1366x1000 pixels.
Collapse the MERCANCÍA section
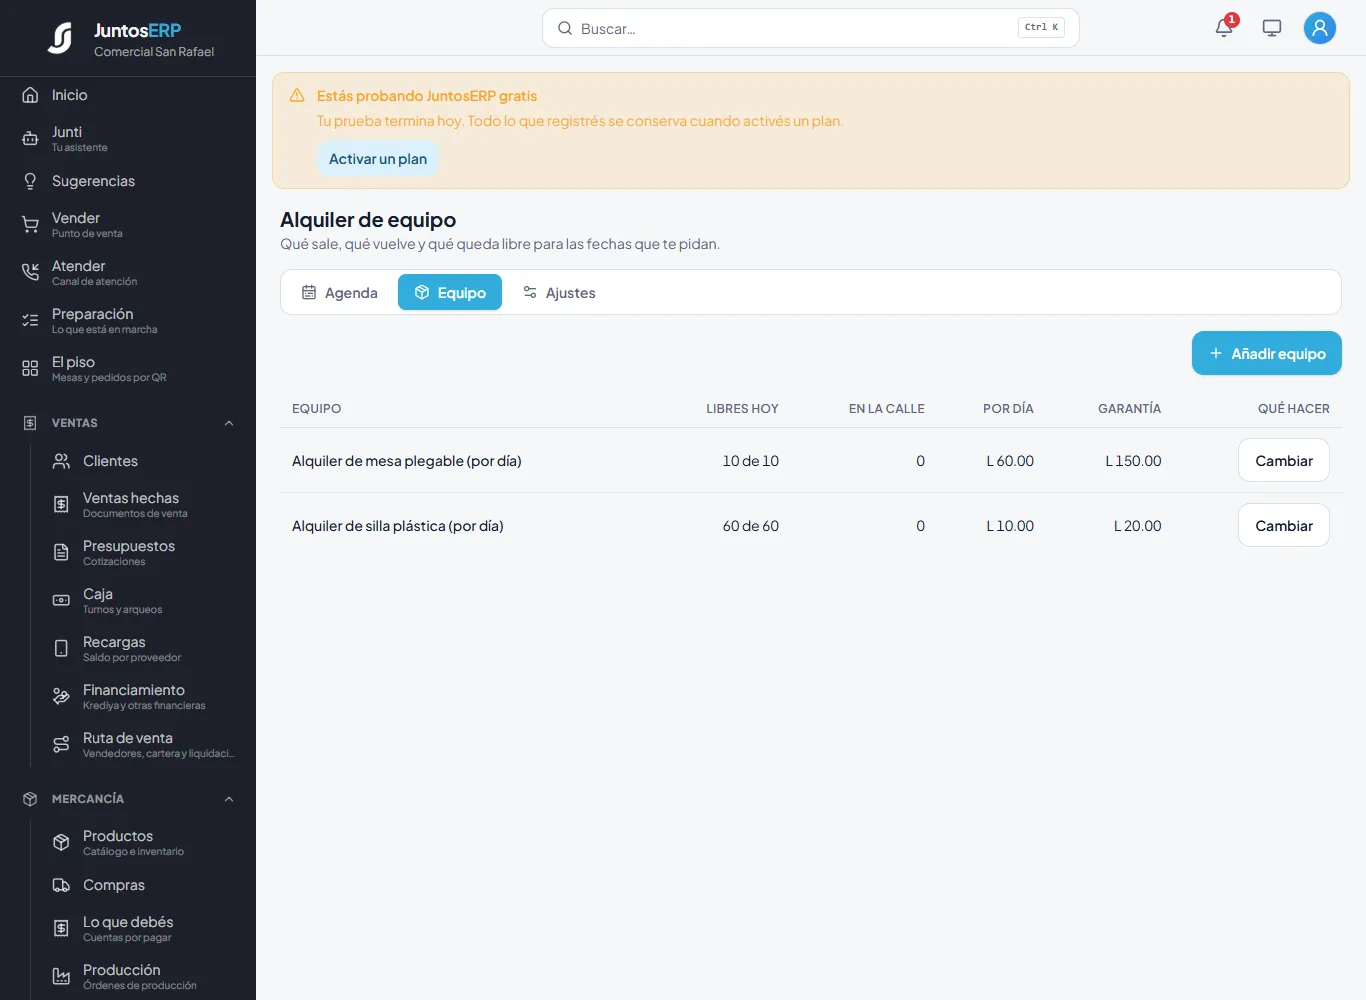pos(229,799)
